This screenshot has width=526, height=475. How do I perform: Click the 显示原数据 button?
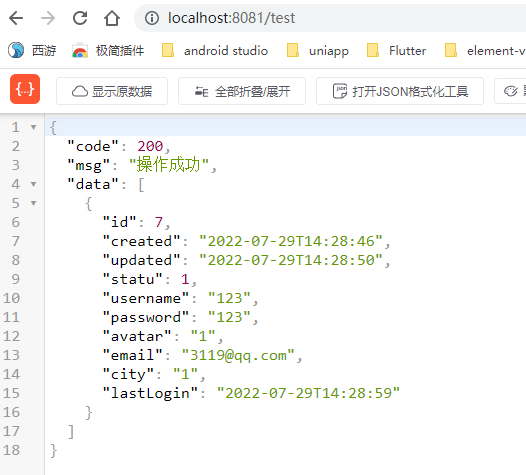coord(112,91)
